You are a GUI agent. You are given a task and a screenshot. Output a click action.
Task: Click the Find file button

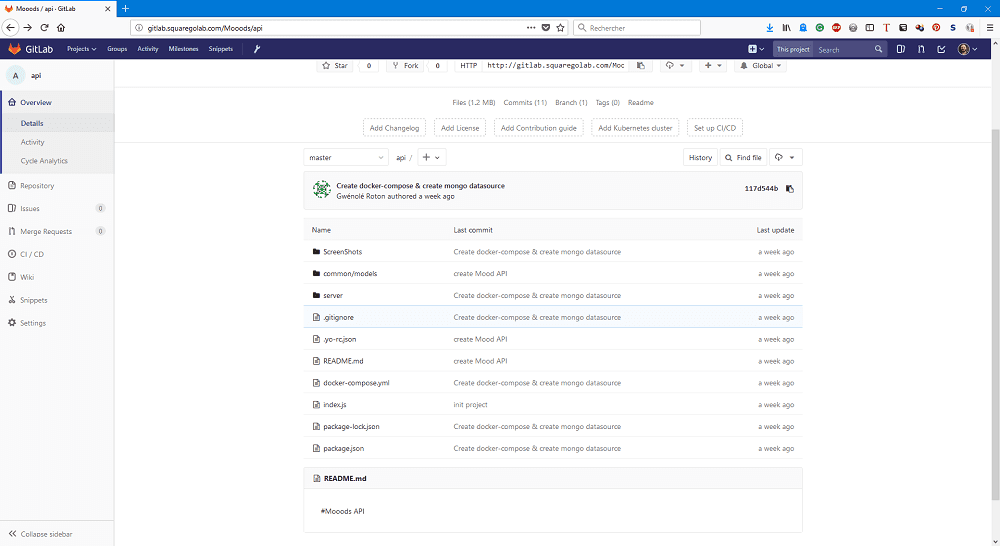[743, 158]
